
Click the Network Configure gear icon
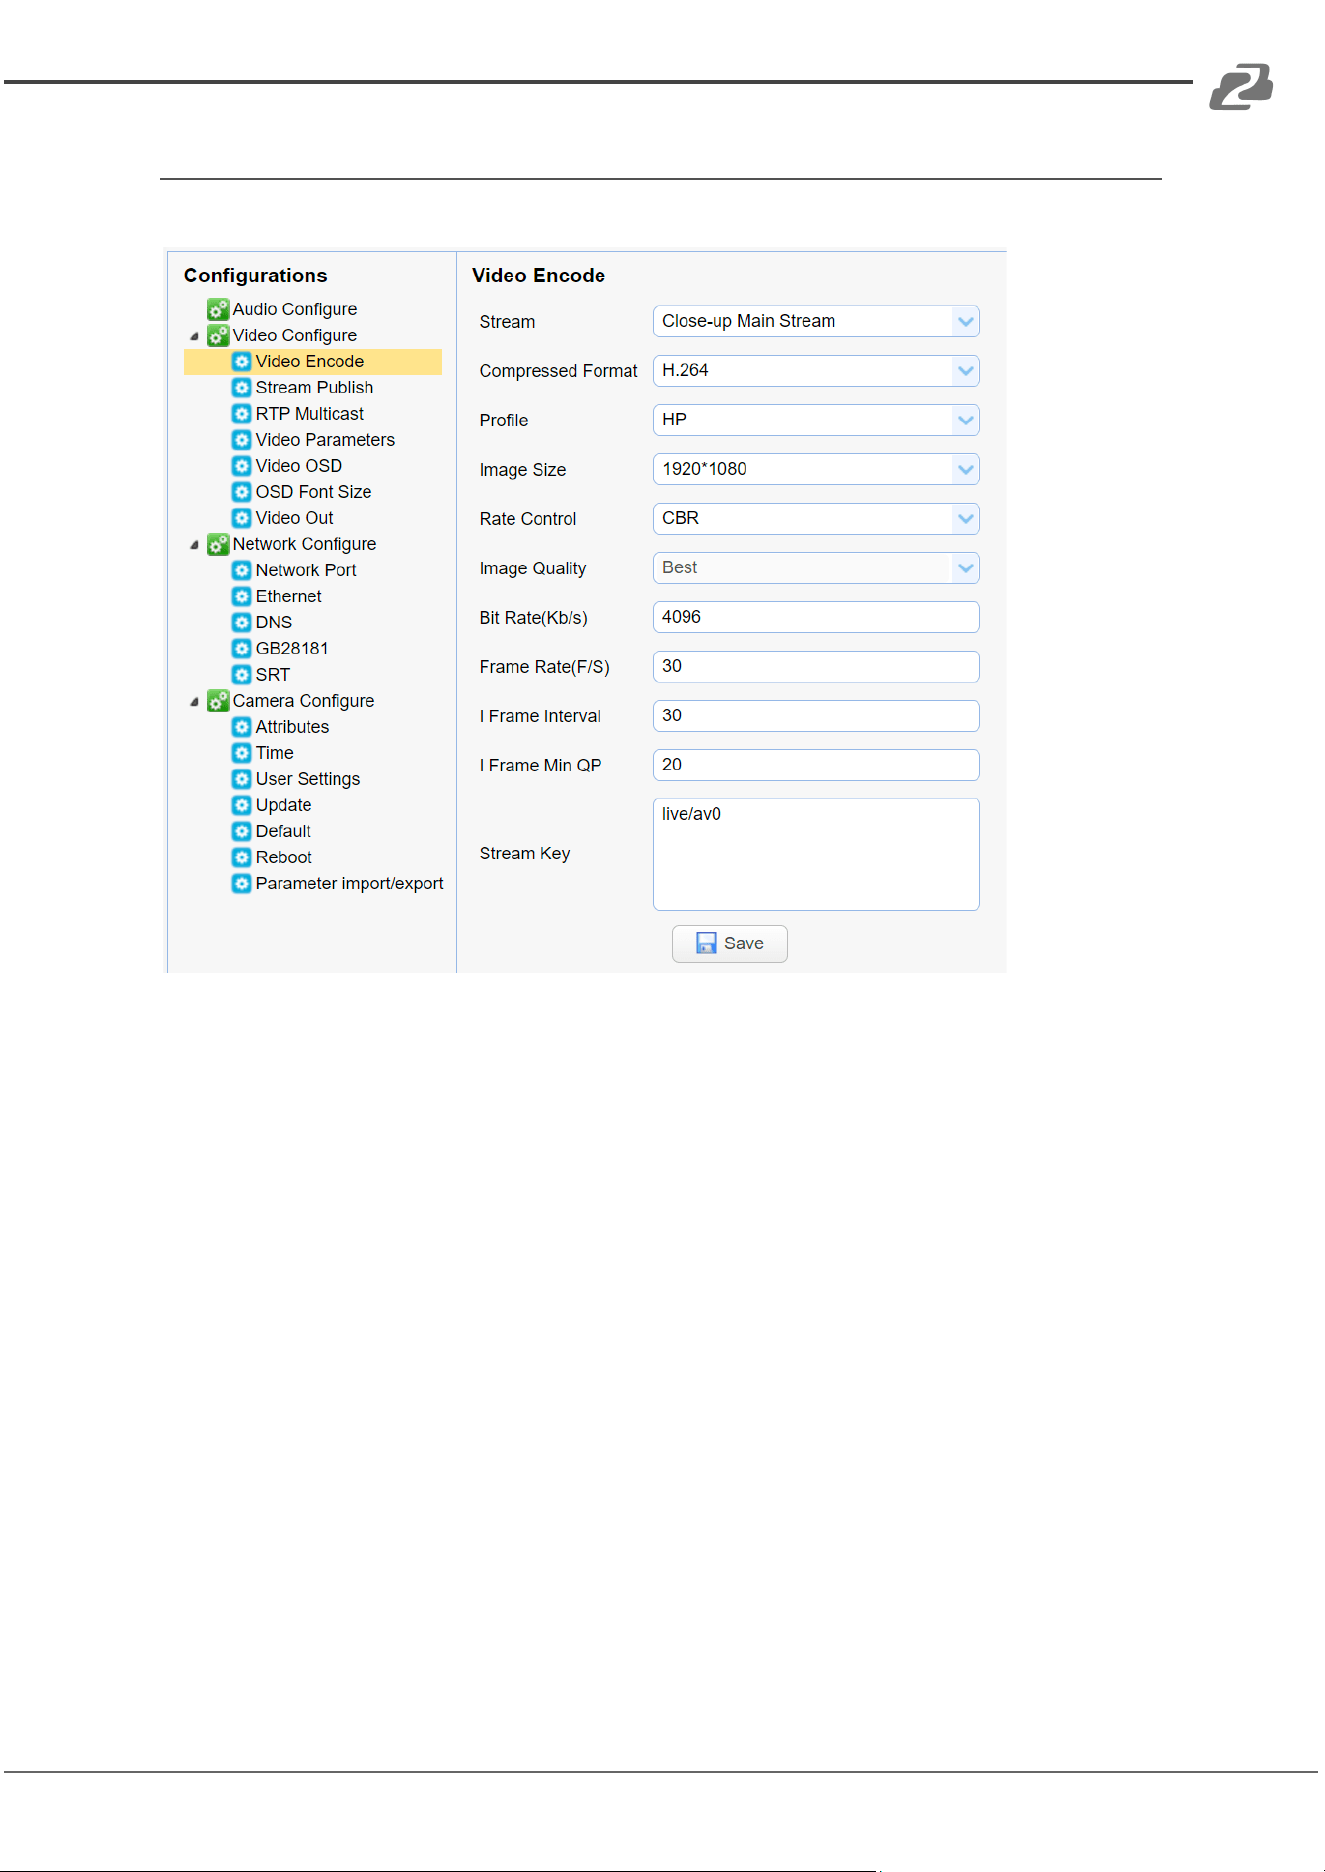[x=218, y=544]
